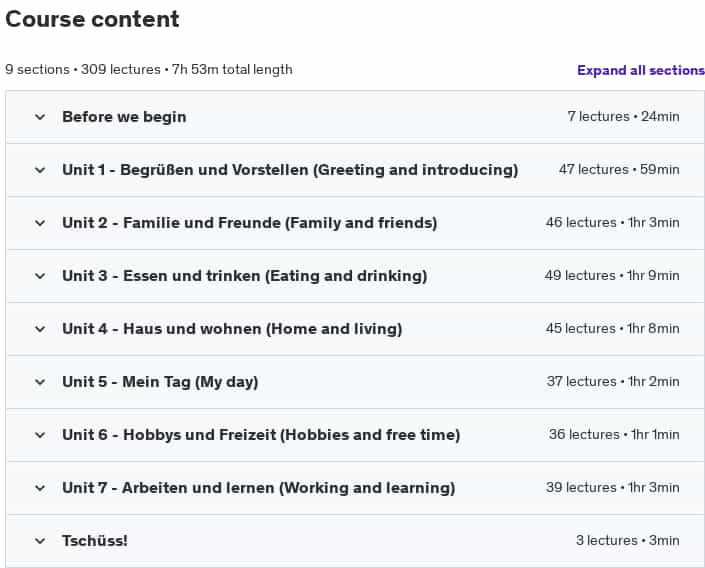
Task: Expand Unit 2 Familie und Freunde chevron
Action: click(40, 223)
